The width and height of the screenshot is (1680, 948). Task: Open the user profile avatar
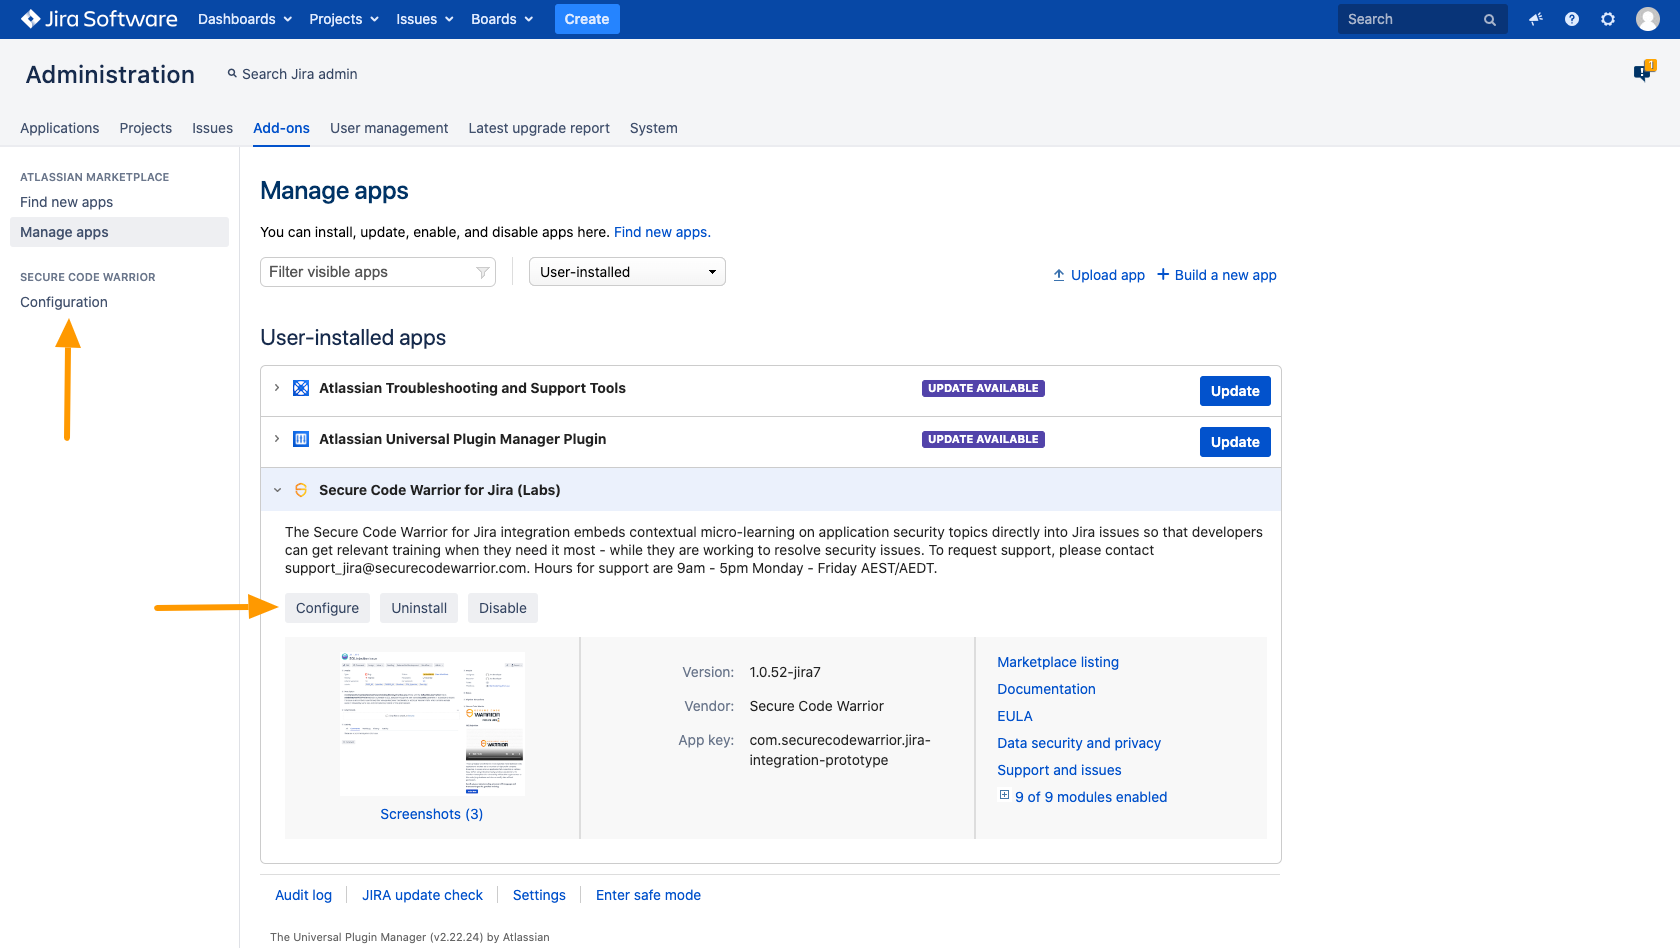(1648, 19)
